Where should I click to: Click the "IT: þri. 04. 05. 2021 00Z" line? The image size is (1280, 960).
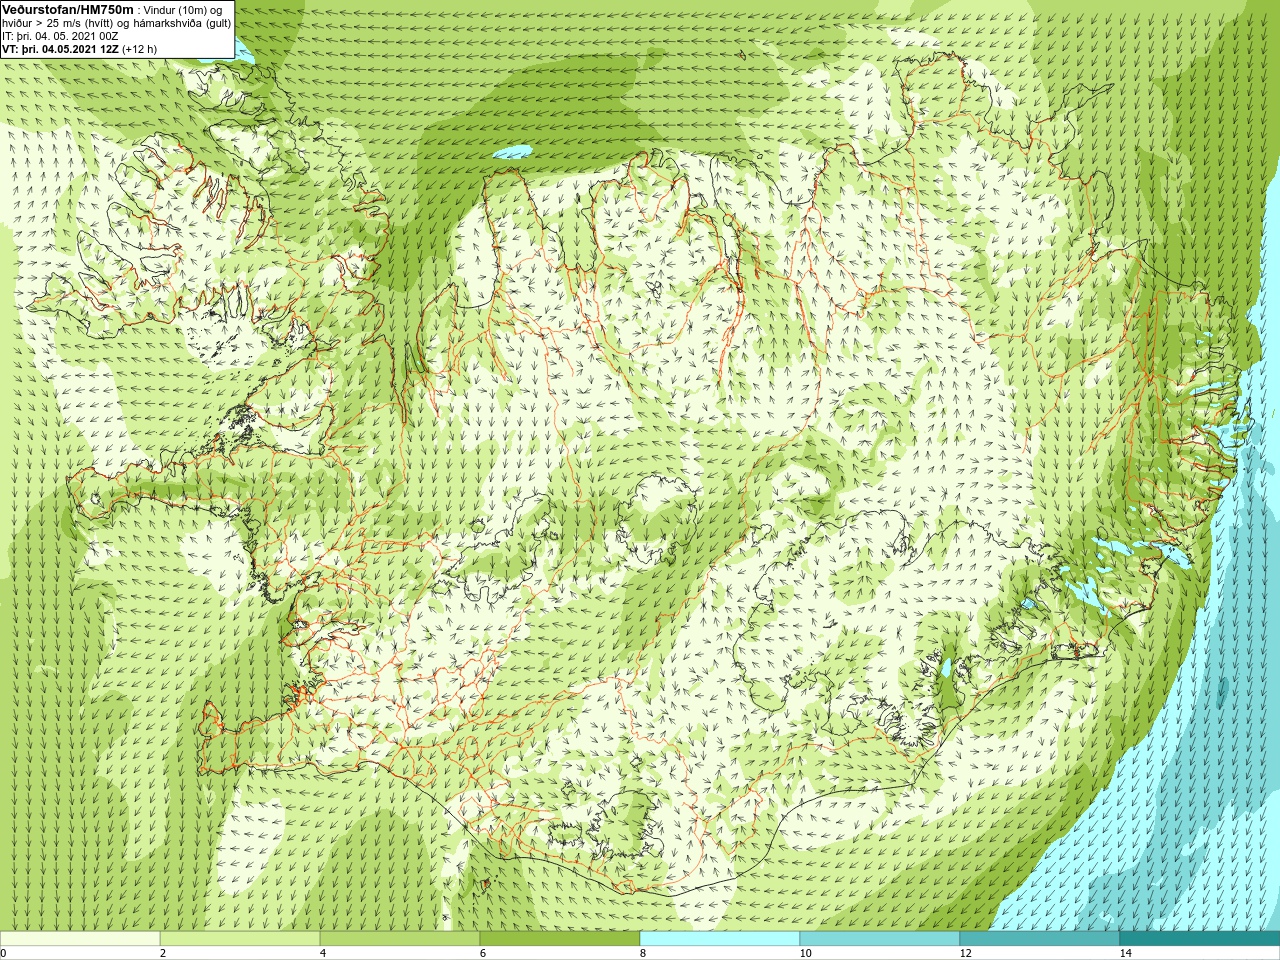coord(60,35)
